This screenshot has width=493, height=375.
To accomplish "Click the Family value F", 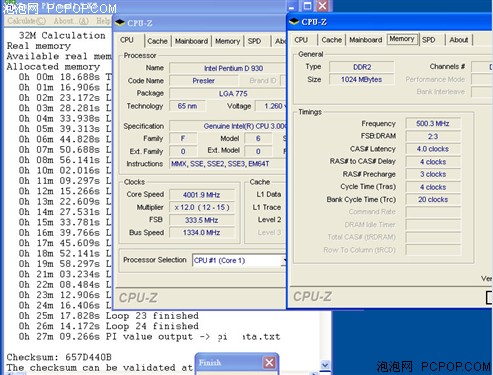I will pos(183,139).
